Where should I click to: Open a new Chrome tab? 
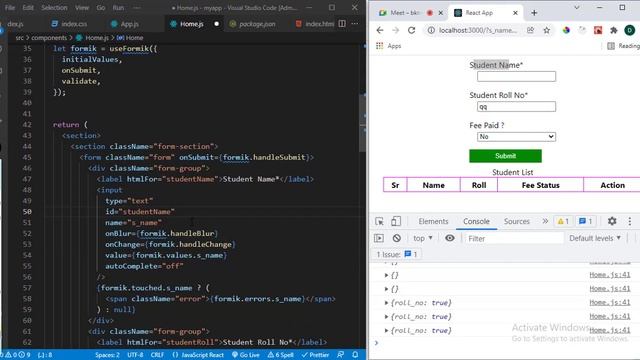(x=534, y=13)
